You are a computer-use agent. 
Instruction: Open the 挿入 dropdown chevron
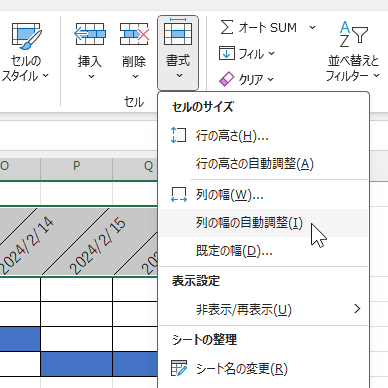(x=91, y=77)
